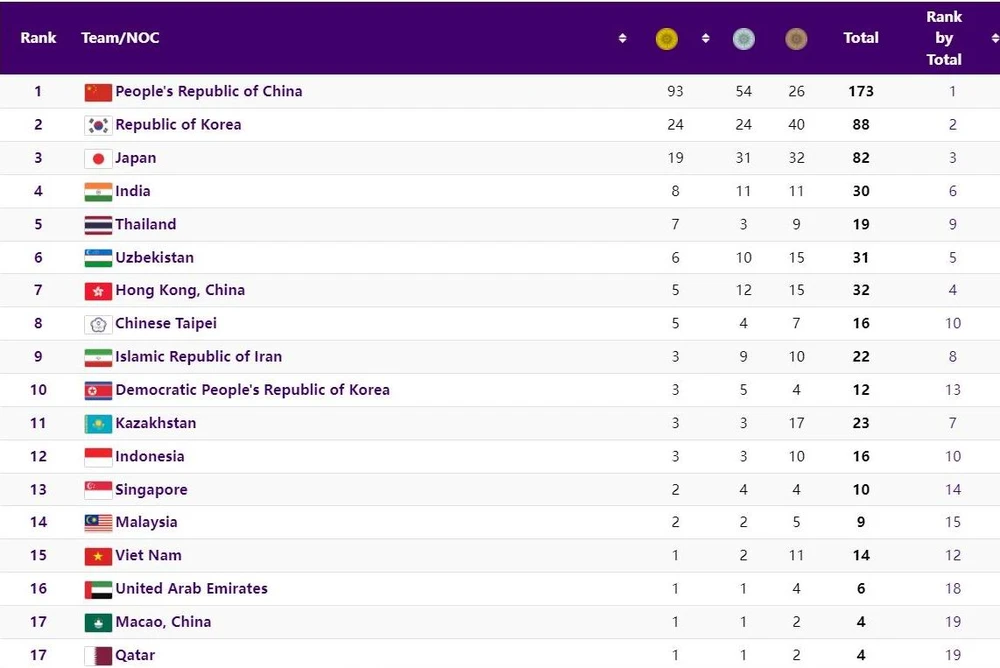Select the Total column header

[x=860, y=38]
